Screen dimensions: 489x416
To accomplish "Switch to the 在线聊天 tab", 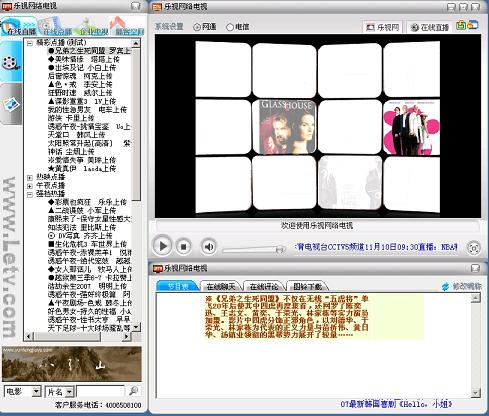I will [x=221, y=286].
